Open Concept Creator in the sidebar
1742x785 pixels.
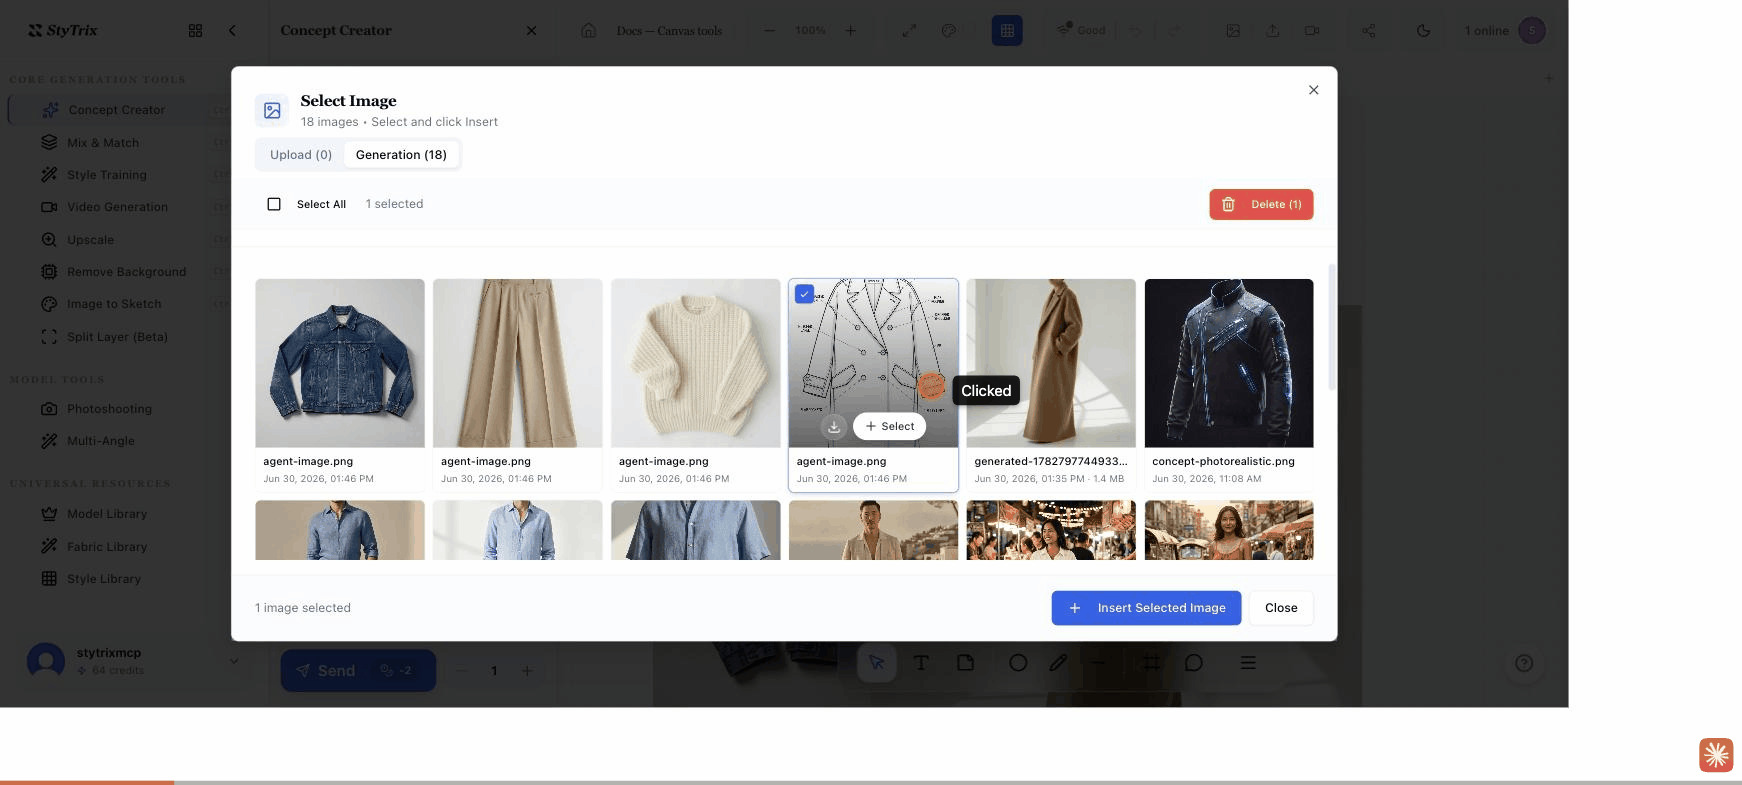pos(117,110)
